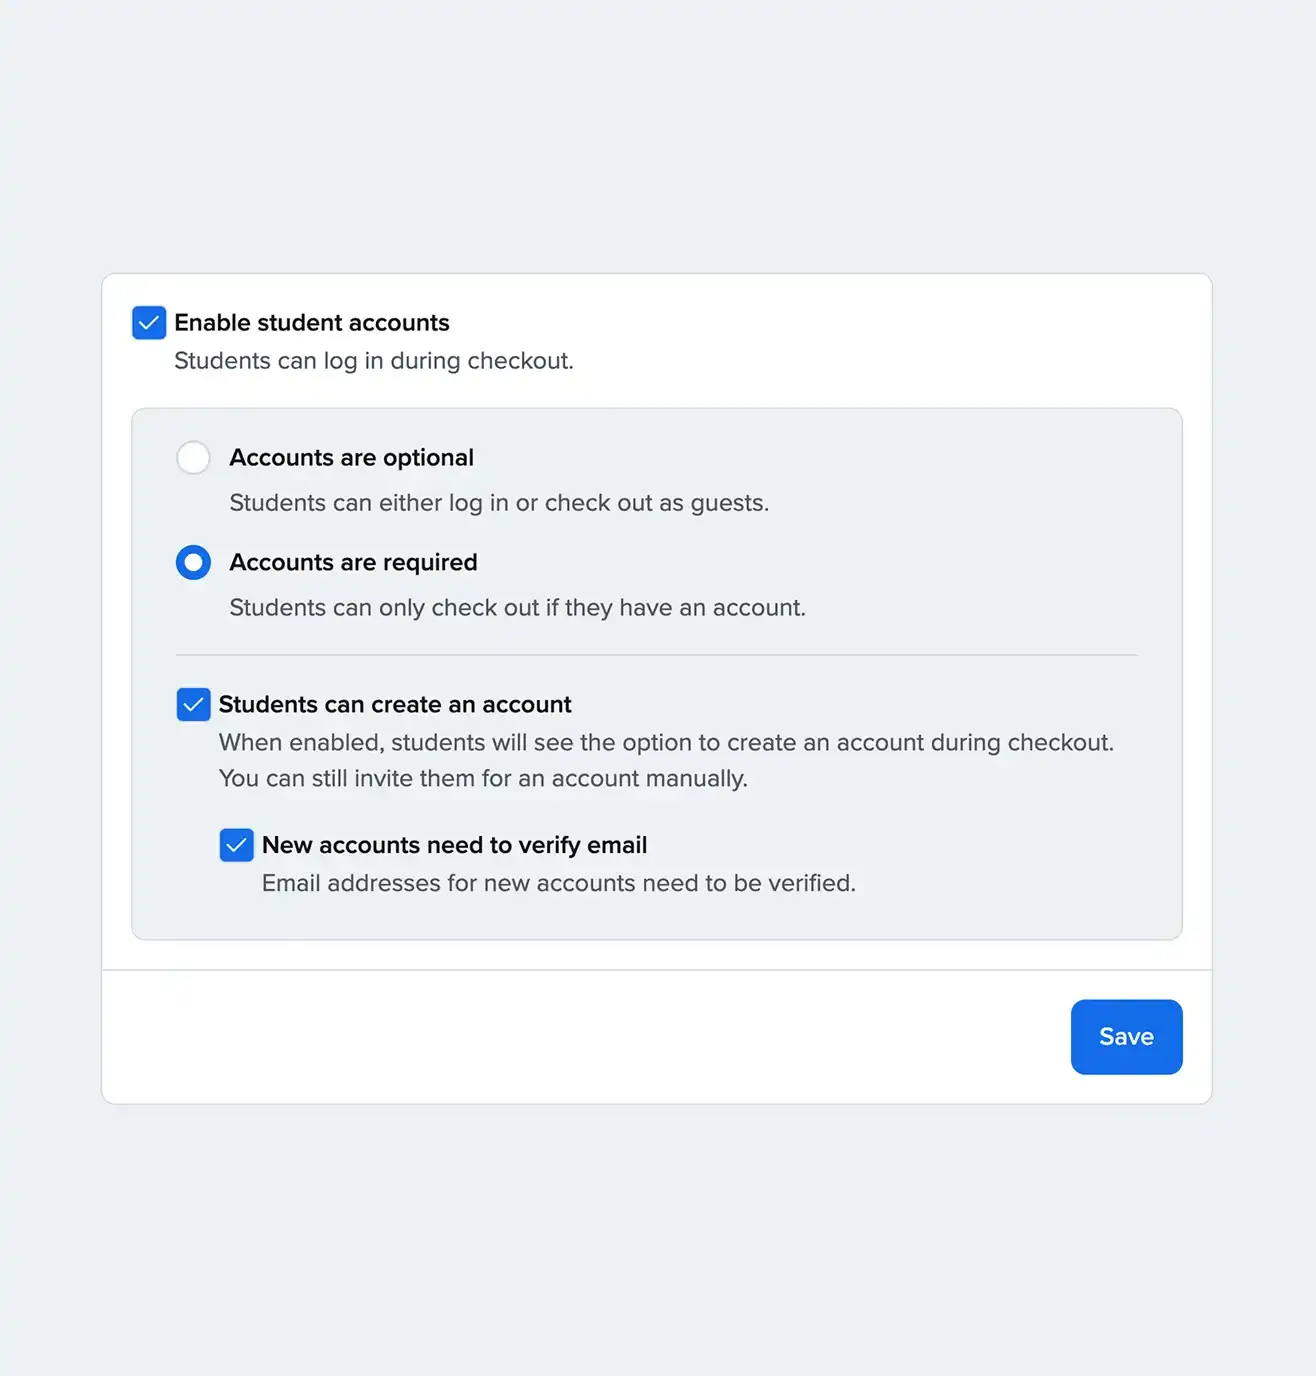1316x1376 pixels.
Task: Click the email verification description text
Action: [x=558, y=883]
